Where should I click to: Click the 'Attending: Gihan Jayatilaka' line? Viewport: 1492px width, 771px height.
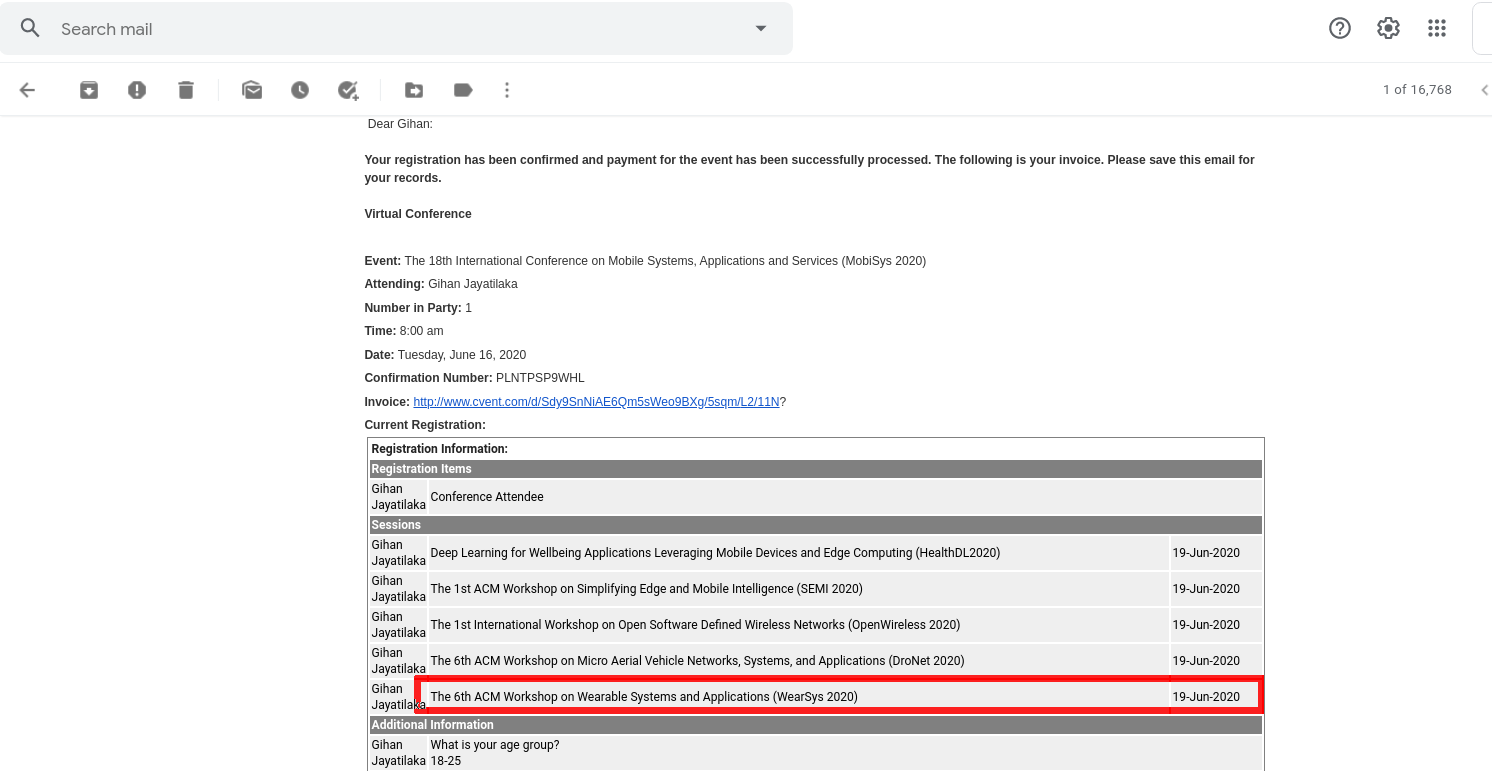pos(441,284)
